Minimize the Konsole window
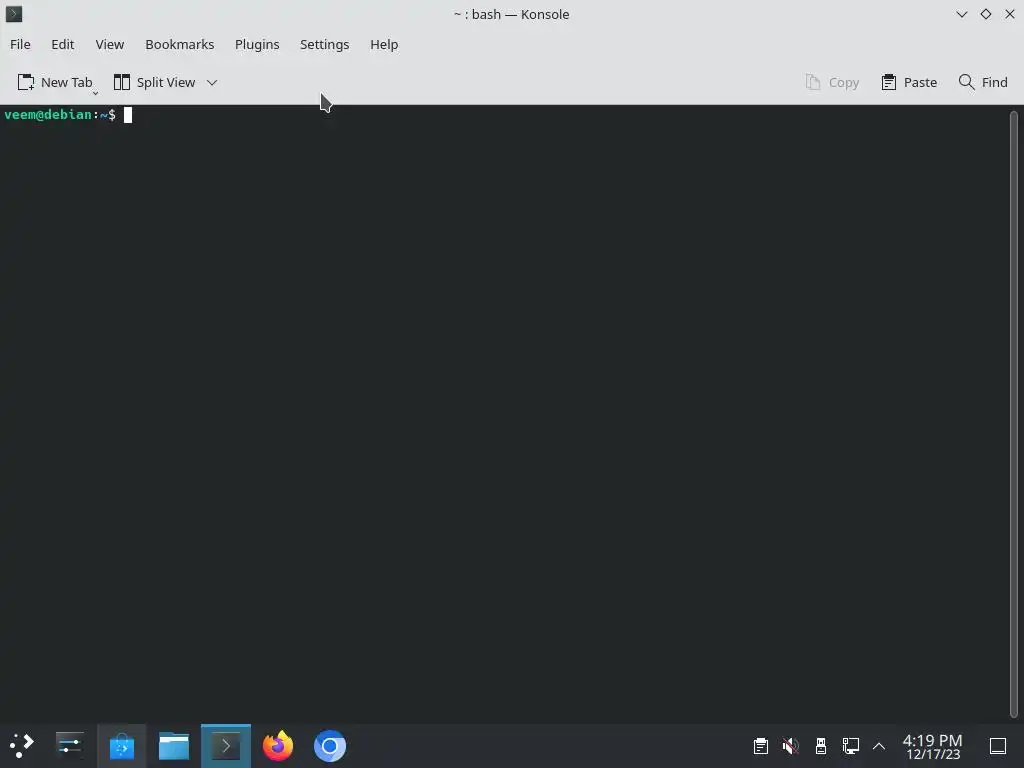Screen dimensions: 1024x768 pyautogui.click(x=962, y=14)
